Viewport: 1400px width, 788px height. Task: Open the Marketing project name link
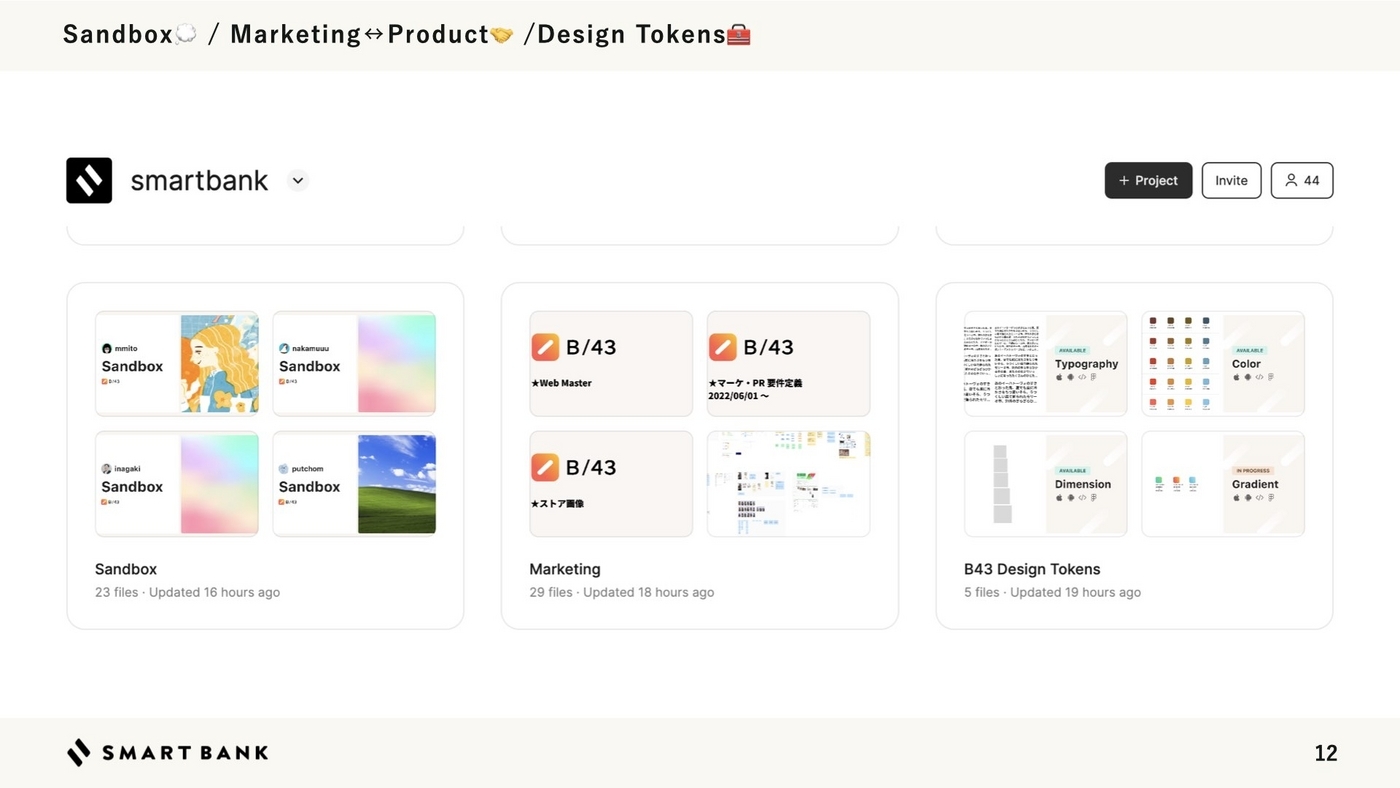(565, 569)
